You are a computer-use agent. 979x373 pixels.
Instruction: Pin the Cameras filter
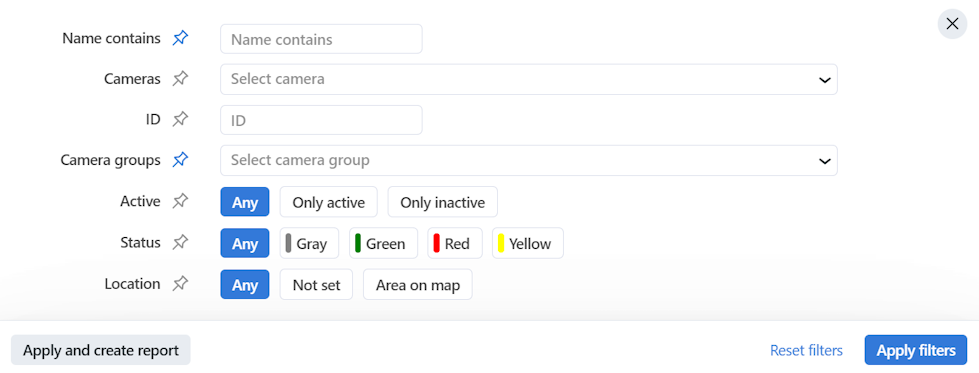point(180,79)
